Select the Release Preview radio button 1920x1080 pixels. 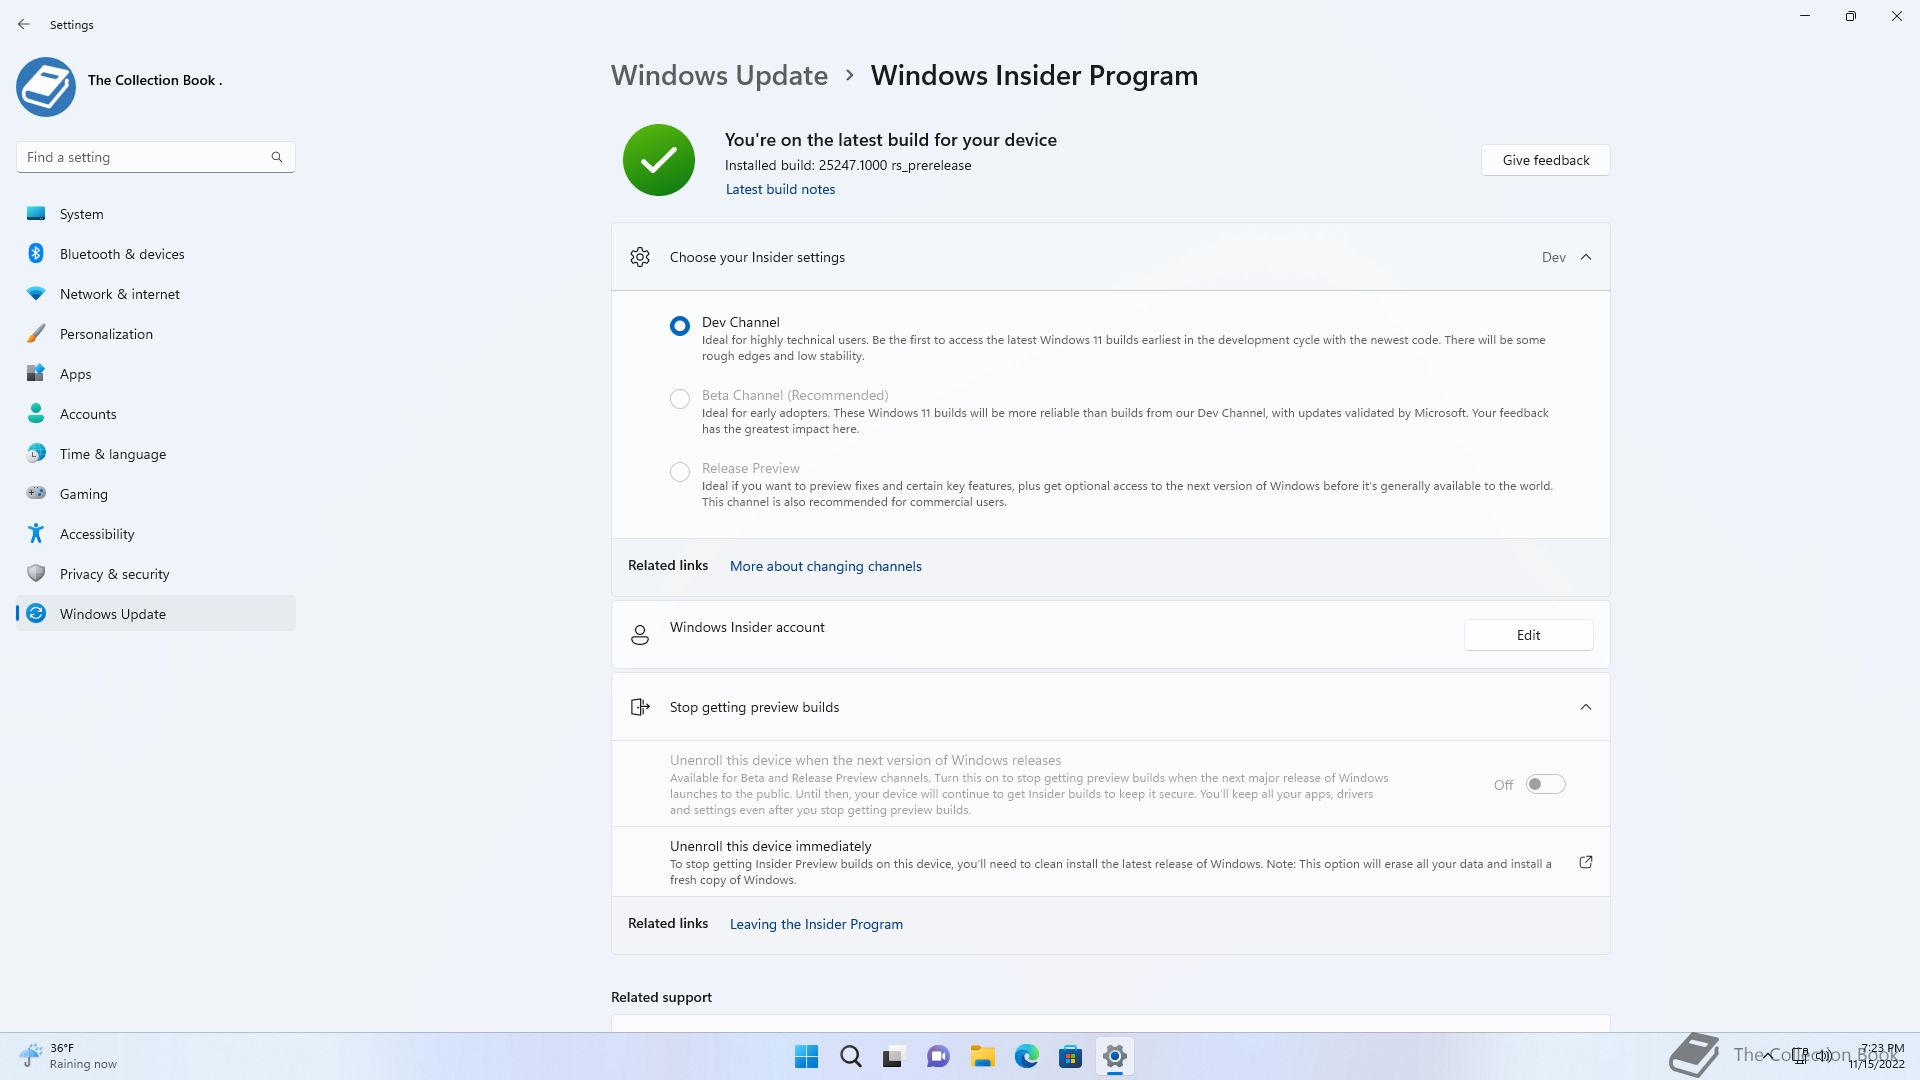coord(680,472)
